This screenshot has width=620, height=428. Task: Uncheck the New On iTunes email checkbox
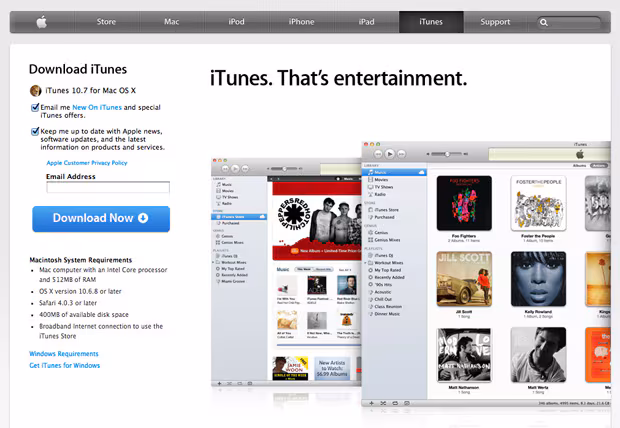tap(35, 108)
